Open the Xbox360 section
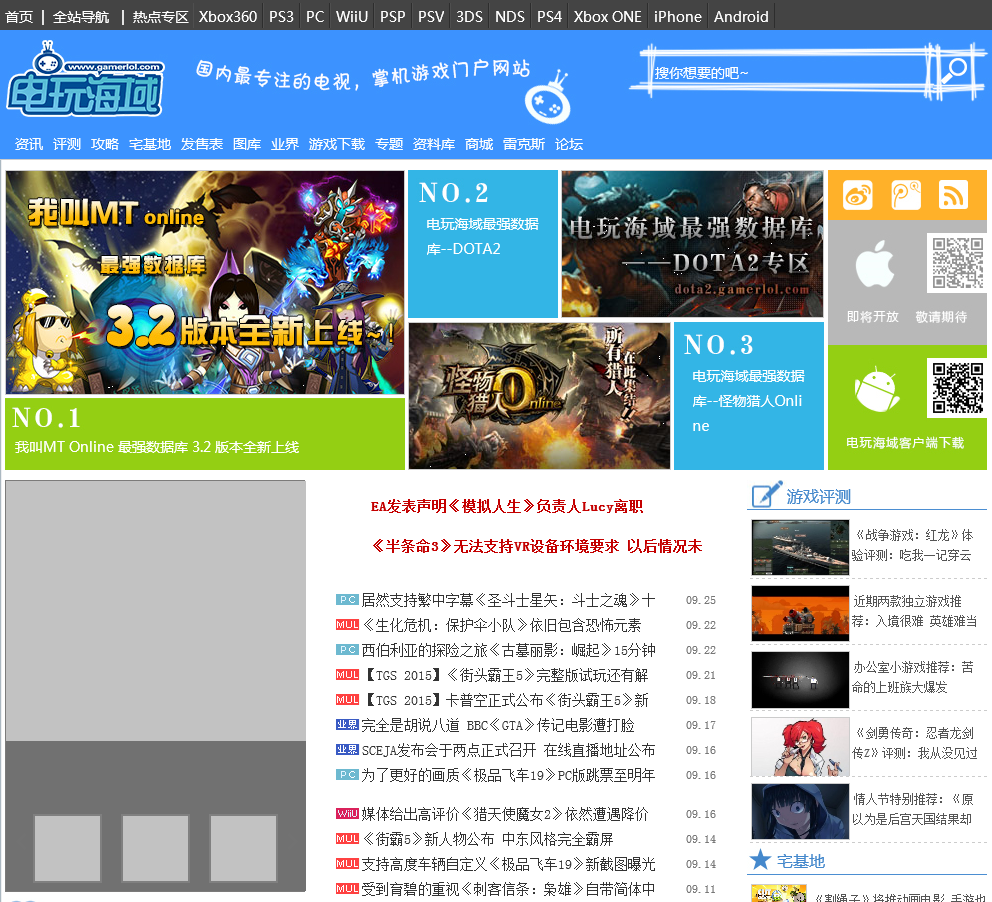Image resolution: width=992 pixels, height=902 pixels. (228, 16)
